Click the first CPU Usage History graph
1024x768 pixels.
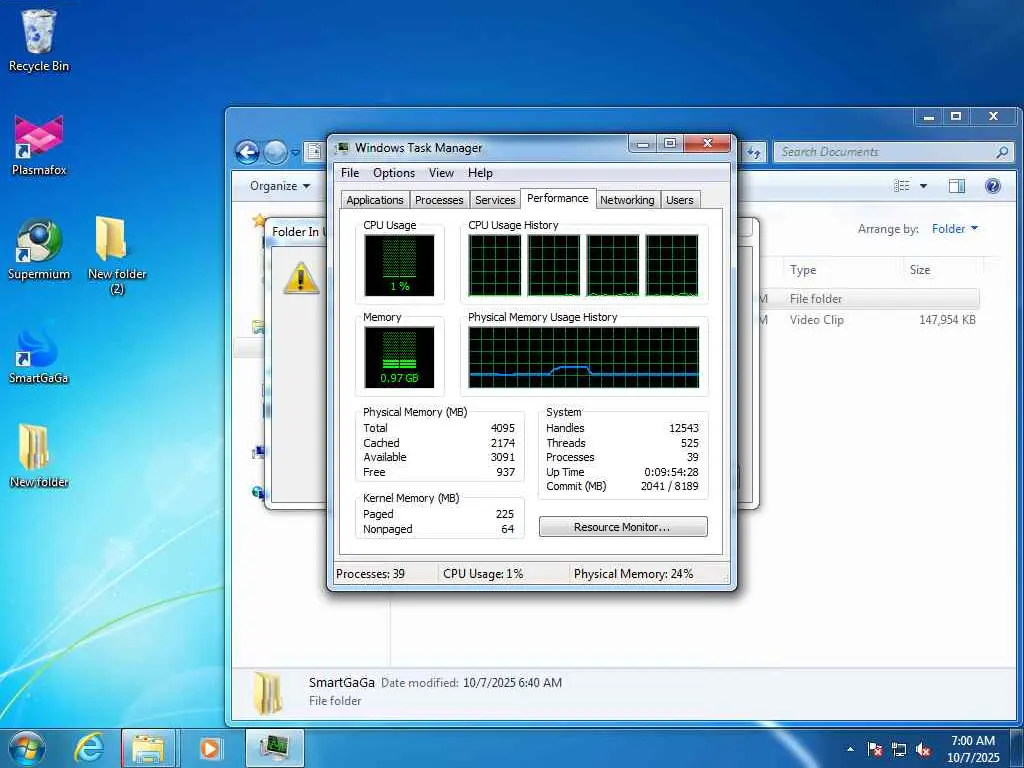(495, 265)
